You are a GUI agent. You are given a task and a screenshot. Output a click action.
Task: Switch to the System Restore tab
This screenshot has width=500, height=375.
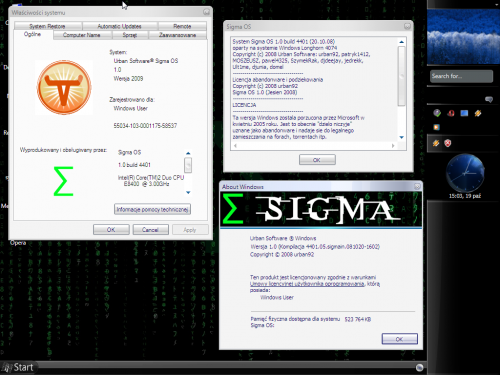click(x=48, y=26)
